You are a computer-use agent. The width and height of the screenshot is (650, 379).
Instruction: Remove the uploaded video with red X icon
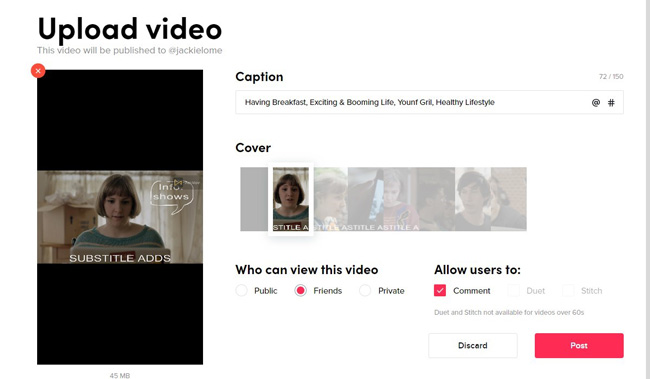(x=38, y=71)
